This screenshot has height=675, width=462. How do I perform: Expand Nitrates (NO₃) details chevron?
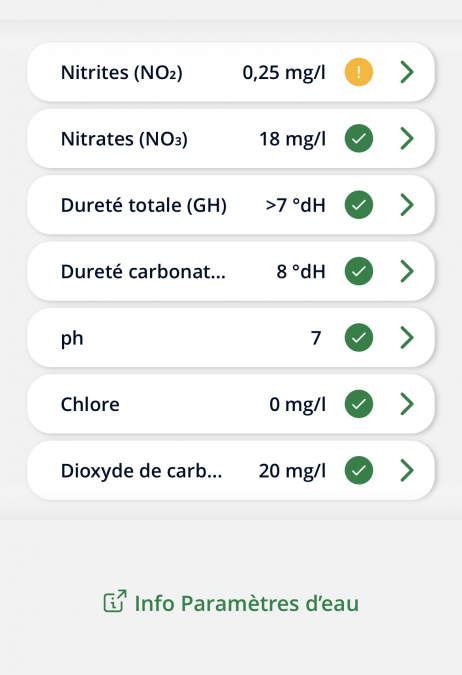(407, 138)
